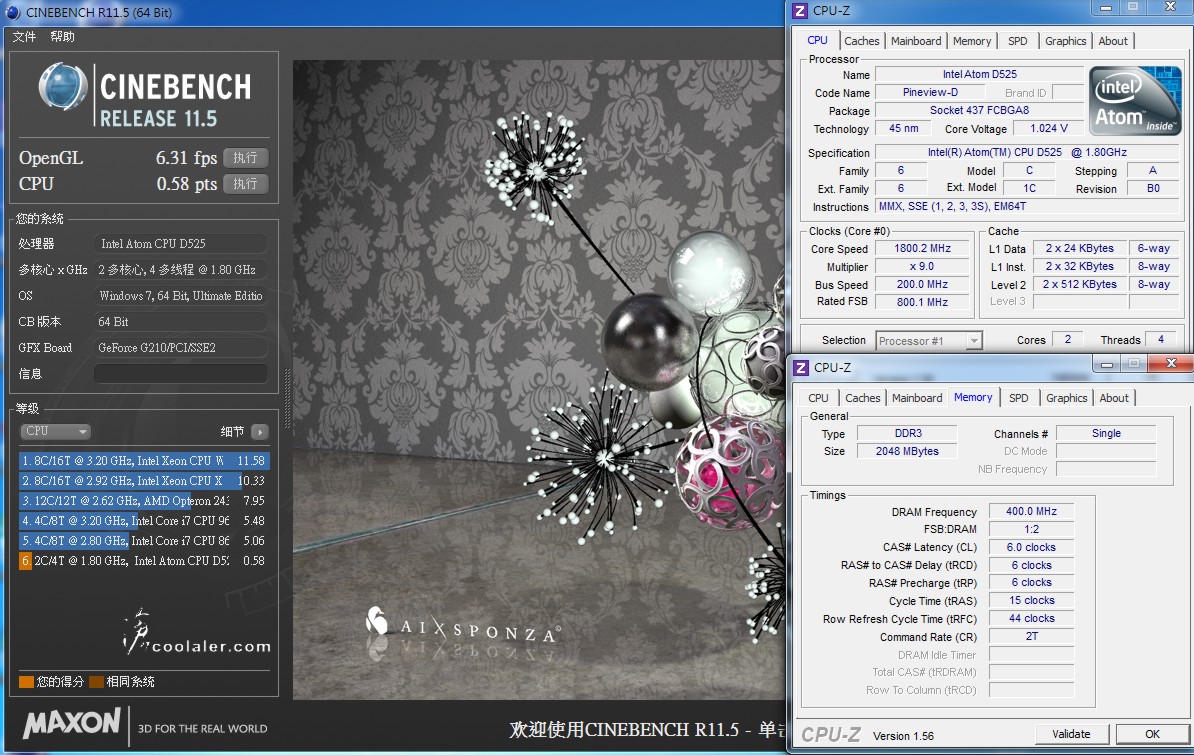Click the rendered scene image
The image size is (1194, 755).
tap(539, 379)
